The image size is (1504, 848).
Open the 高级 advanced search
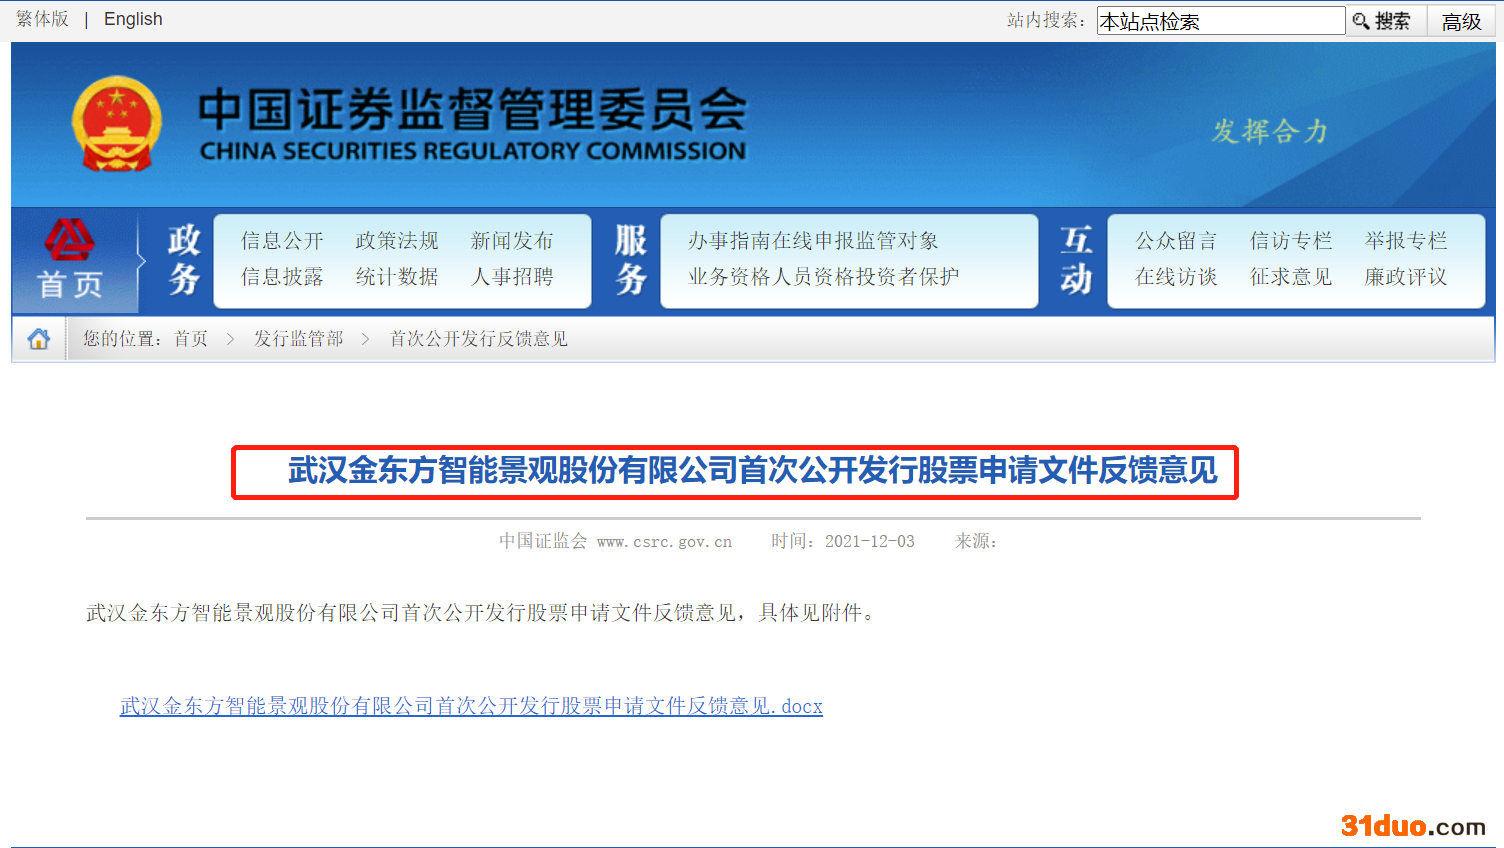coord(1461,21)
